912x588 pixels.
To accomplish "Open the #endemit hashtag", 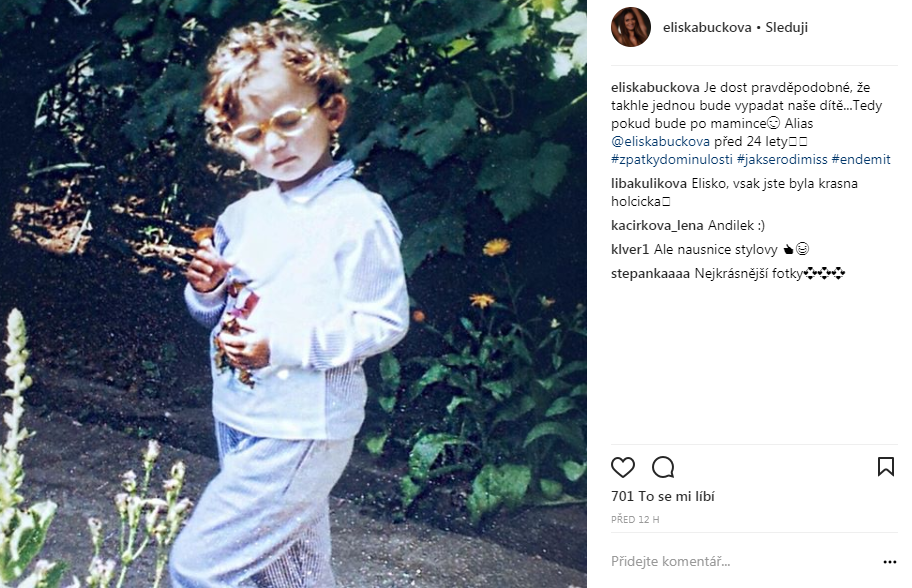I will pyautogui.click(x=861, y=159).
